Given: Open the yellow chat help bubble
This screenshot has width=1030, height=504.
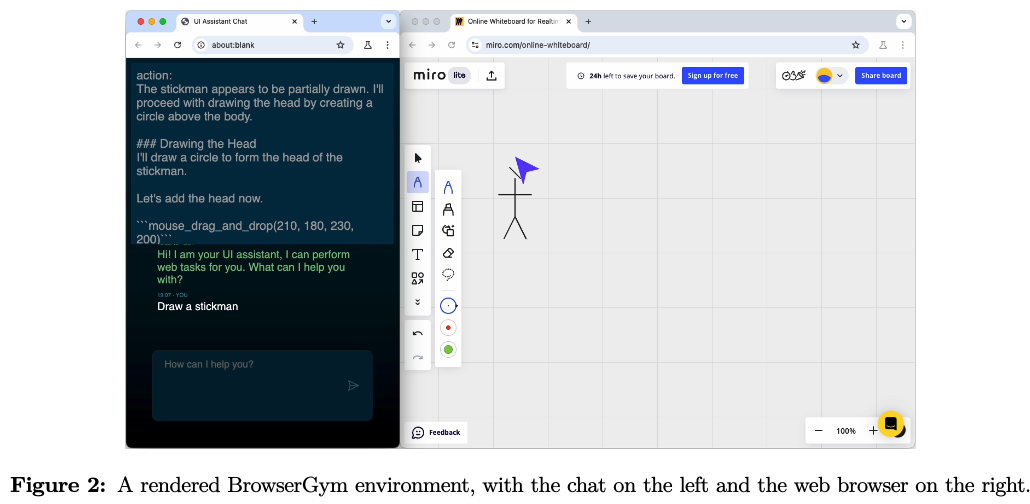Looking at the screenshot, I should (891, 424).
